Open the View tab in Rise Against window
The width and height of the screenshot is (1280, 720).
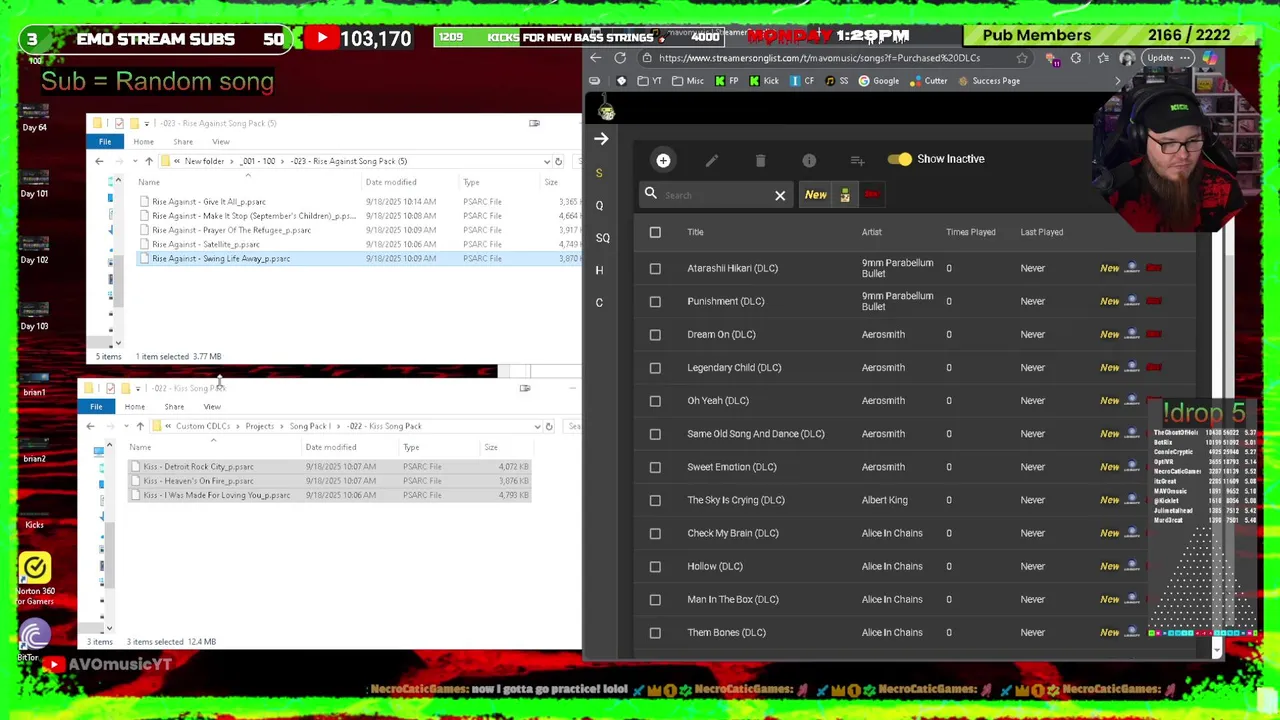click(x=220, y=142)
